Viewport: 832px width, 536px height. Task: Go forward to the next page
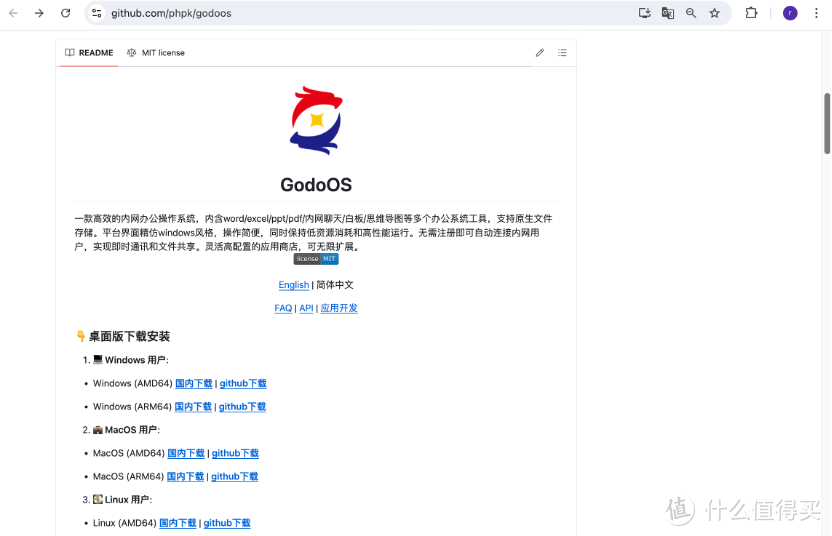pyautogui.click(x=39, y=13)
